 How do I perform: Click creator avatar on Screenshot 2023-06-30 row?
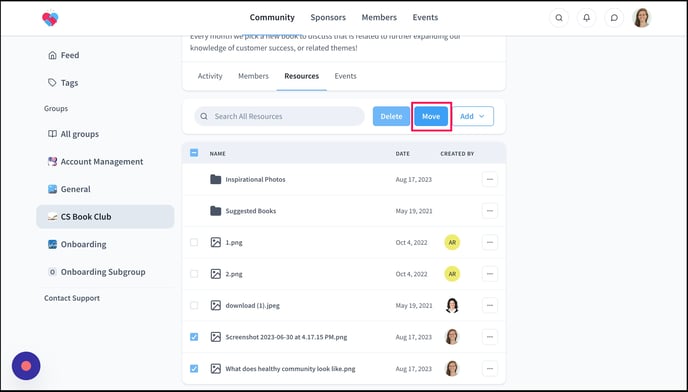pyautogui.click(x=452, y=337)
